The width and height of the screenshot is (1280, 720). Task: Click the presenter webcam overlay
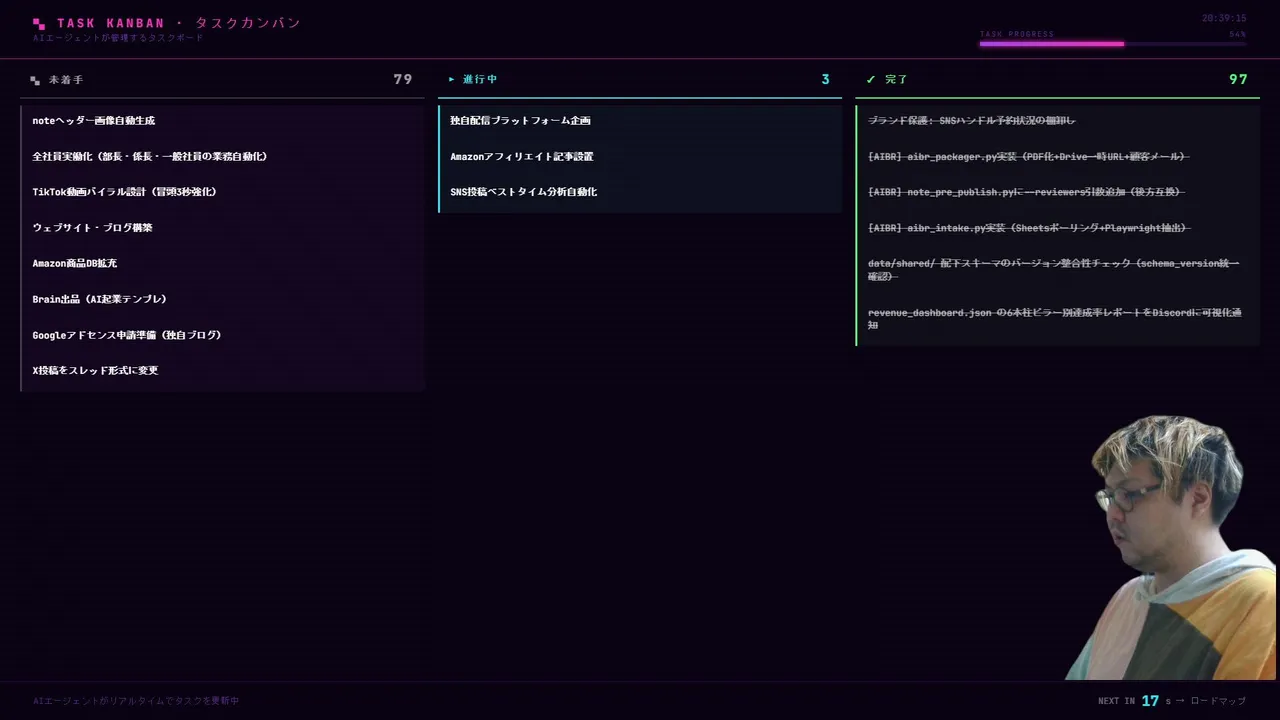(x=1170, y=548)
